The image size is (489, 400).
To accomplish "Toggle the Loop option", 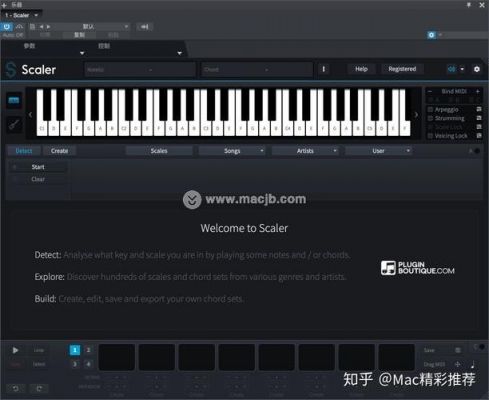I will tap(39, 350).
